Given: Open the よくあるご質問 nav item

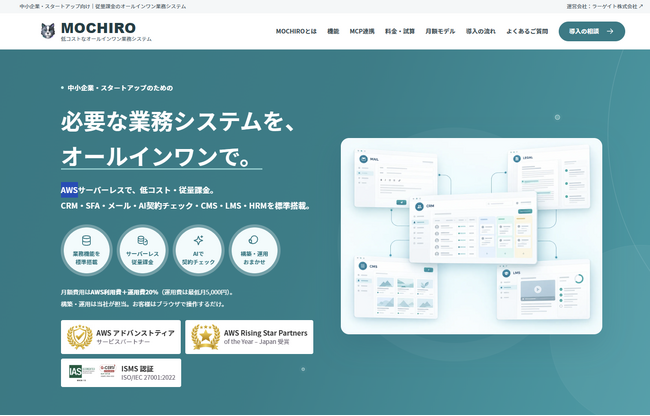Looking at the screenshot, I should coord(527,31).
